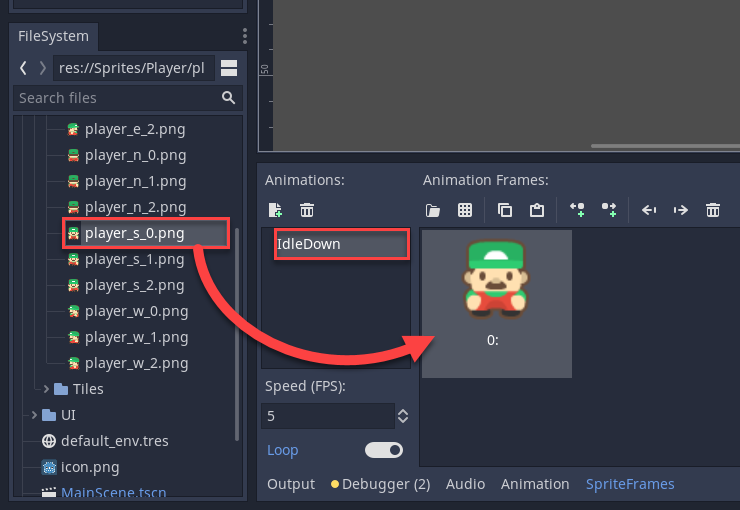
Task: Select default_env.tres file
Action: click(x=105, y=441)
